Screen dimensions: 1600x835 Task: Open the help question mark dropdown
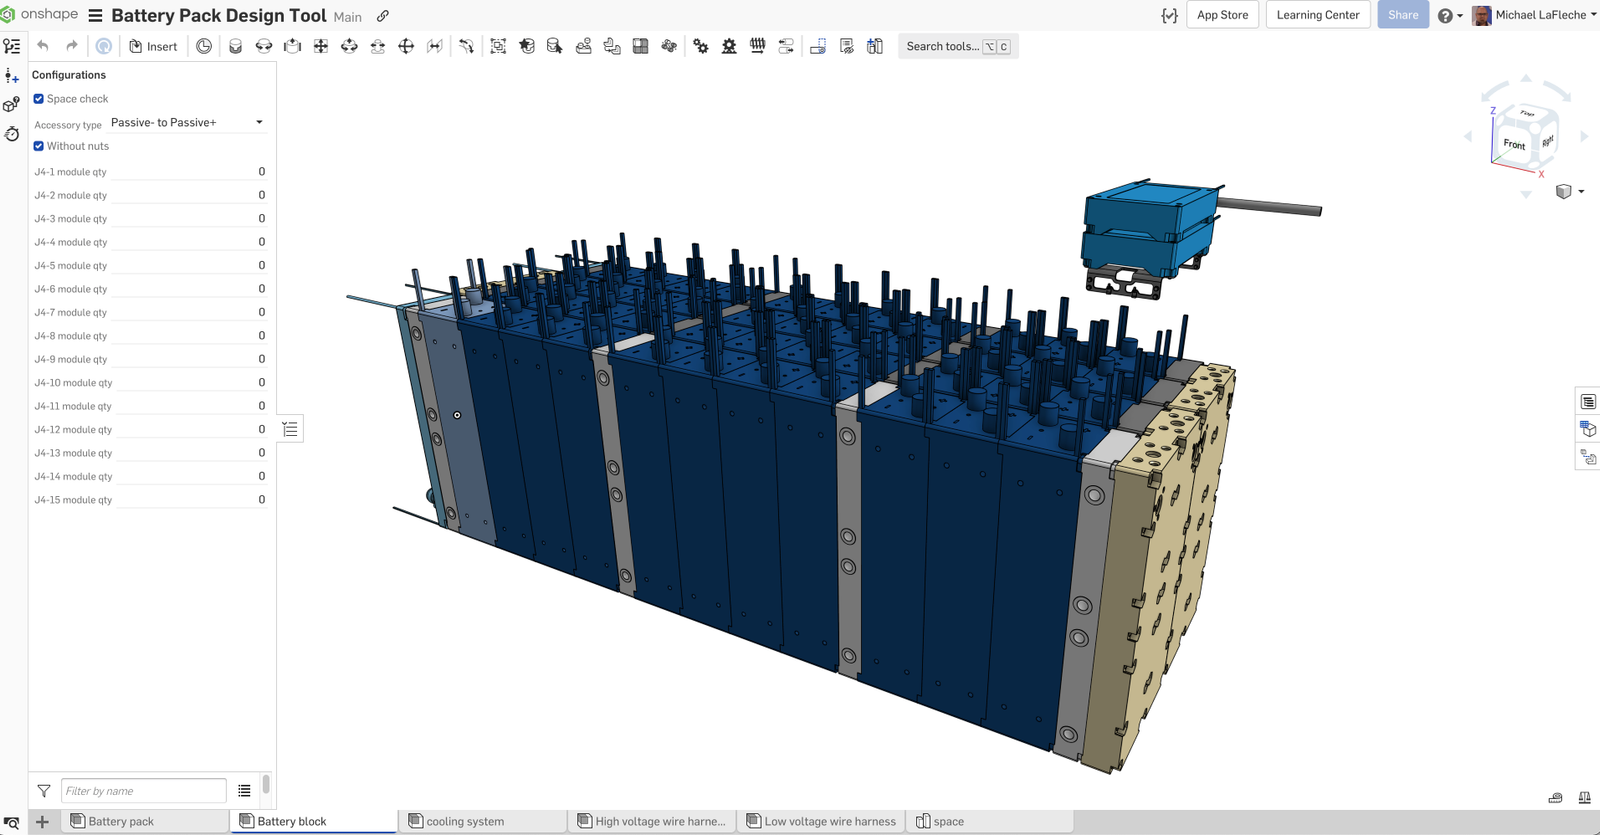1449,15
